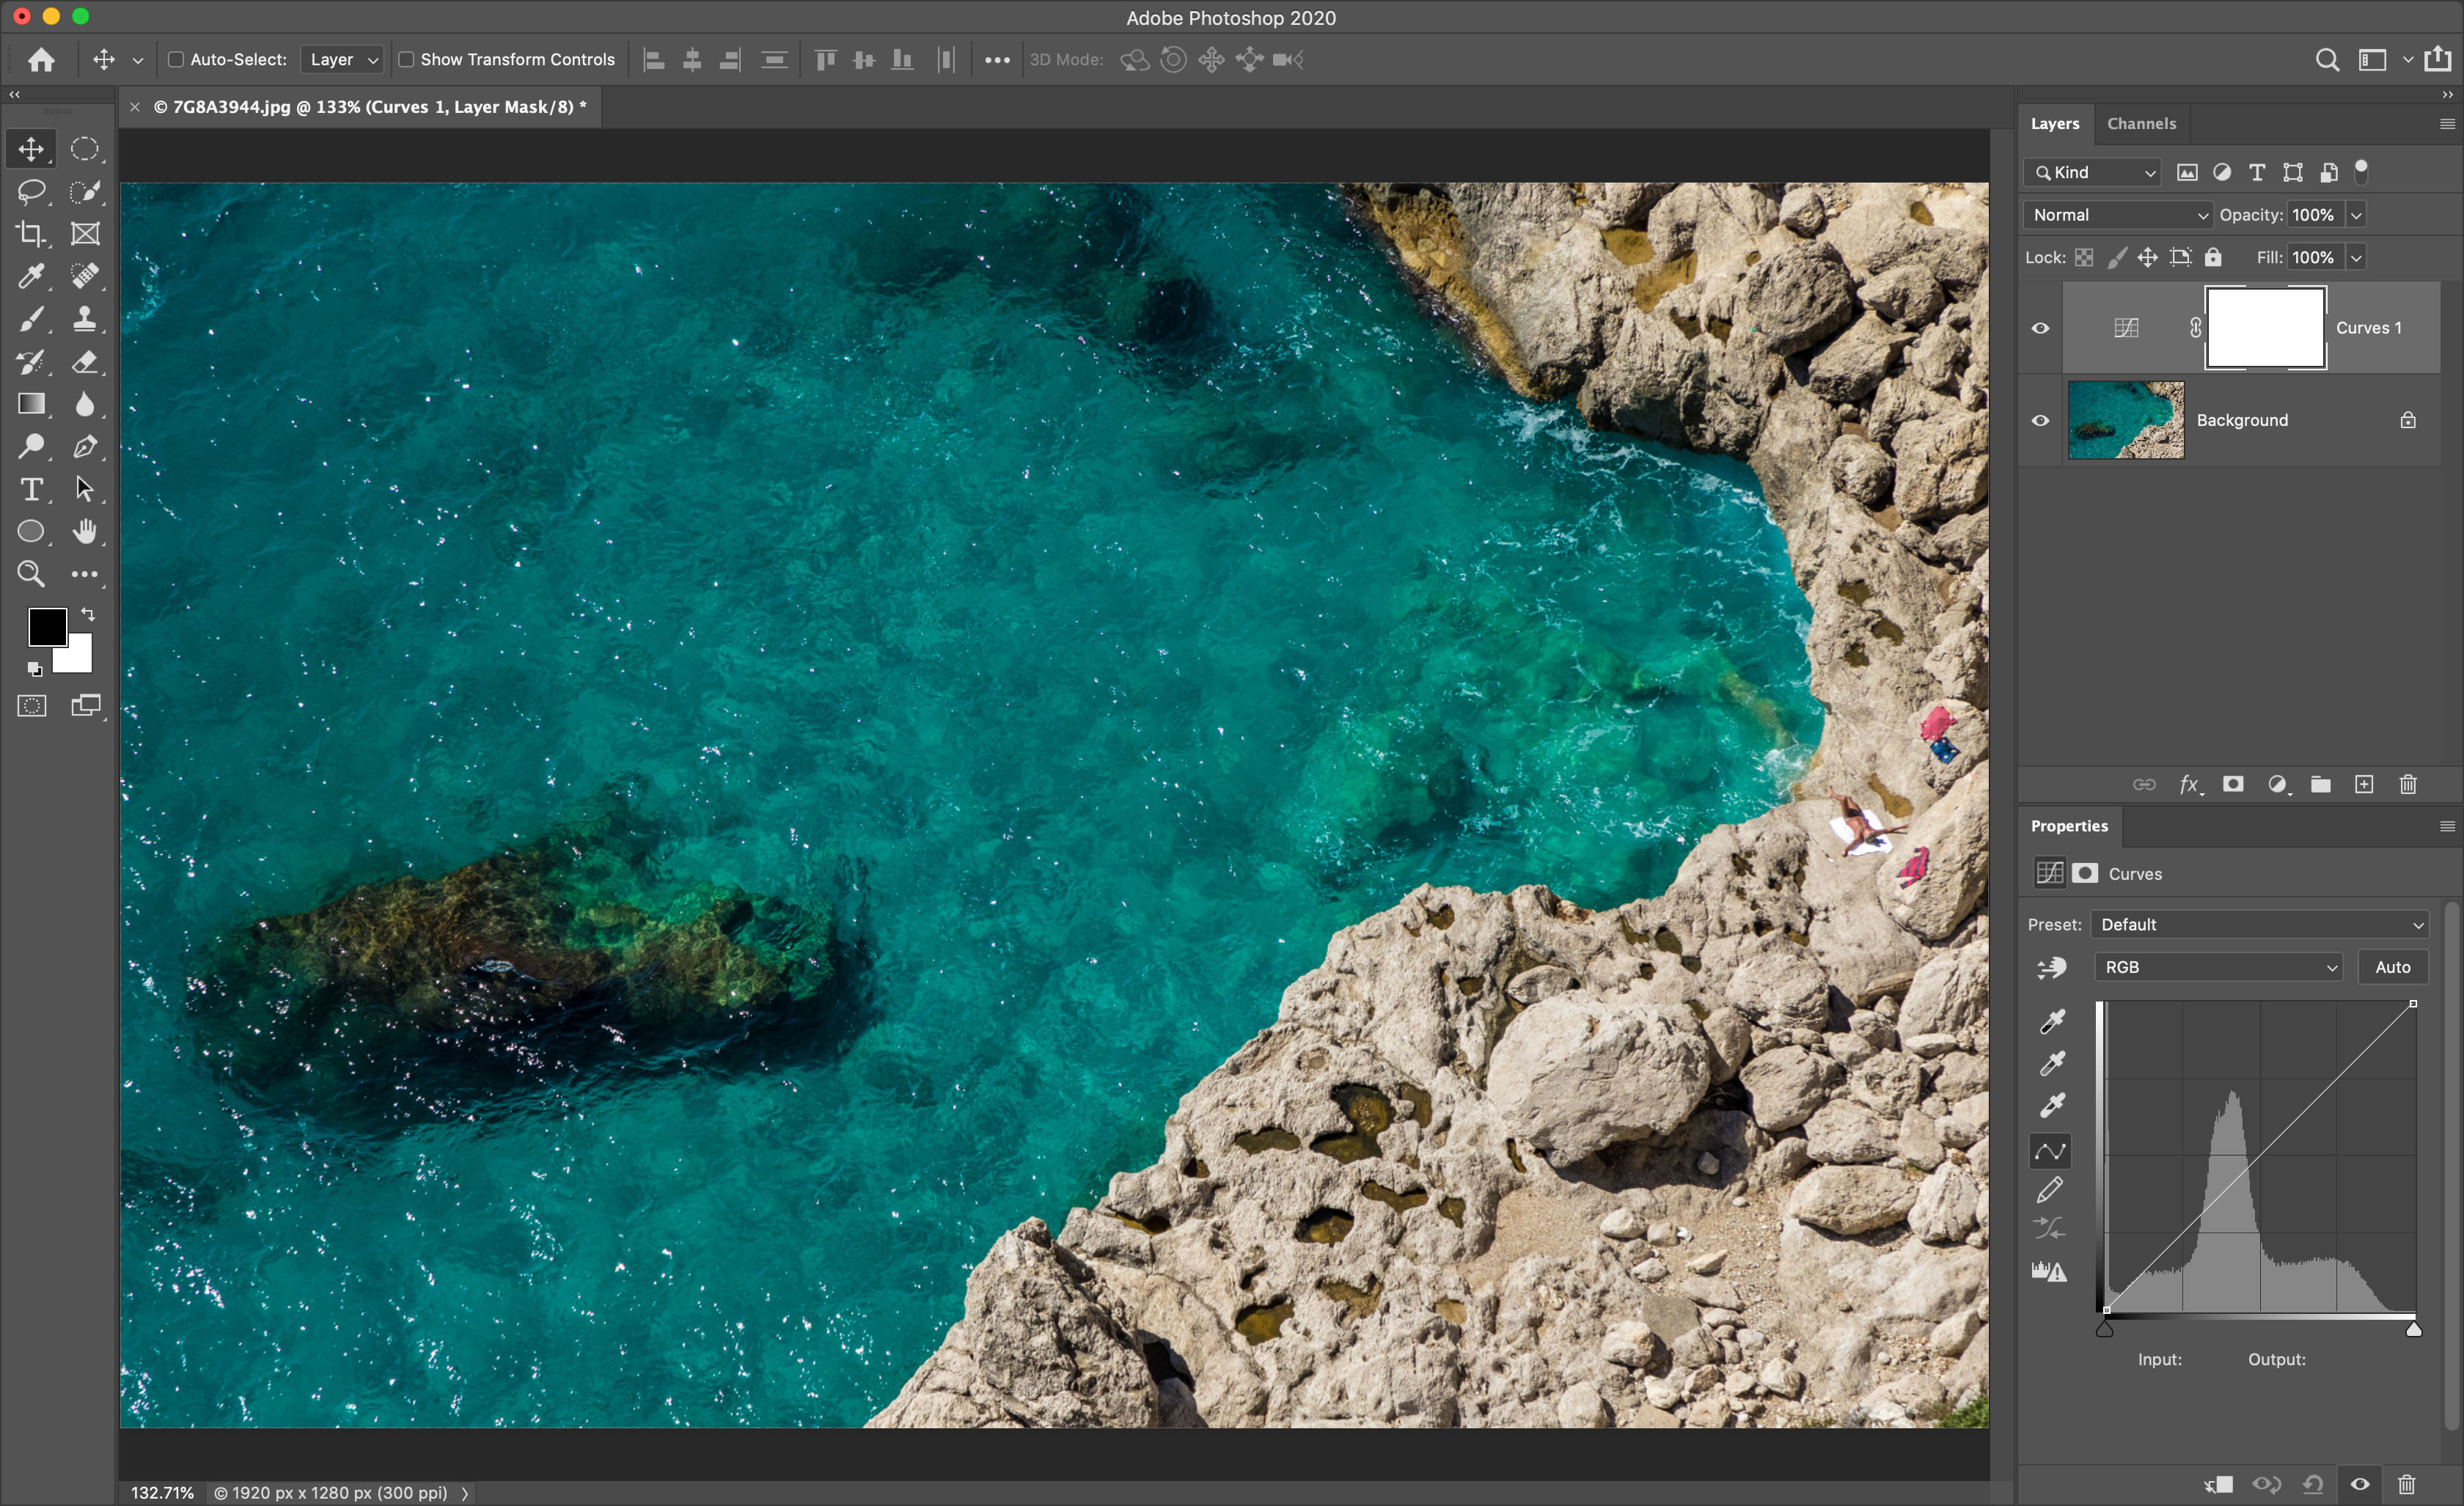Select the 7G8A3944.jpg document tab
The image size is (2464, 1506).
[370, 107]
